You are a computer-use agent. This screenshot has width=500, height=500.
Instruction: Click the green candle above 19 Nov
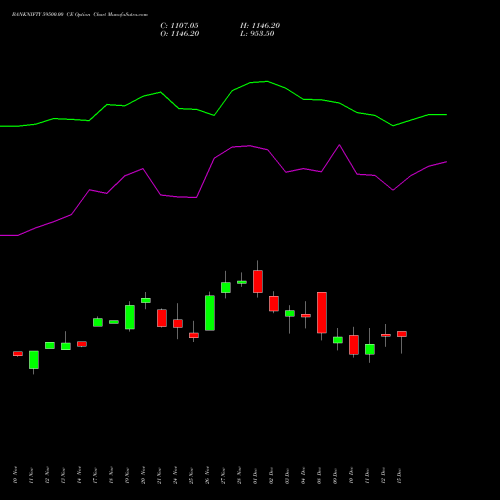(x=130, y=317)
